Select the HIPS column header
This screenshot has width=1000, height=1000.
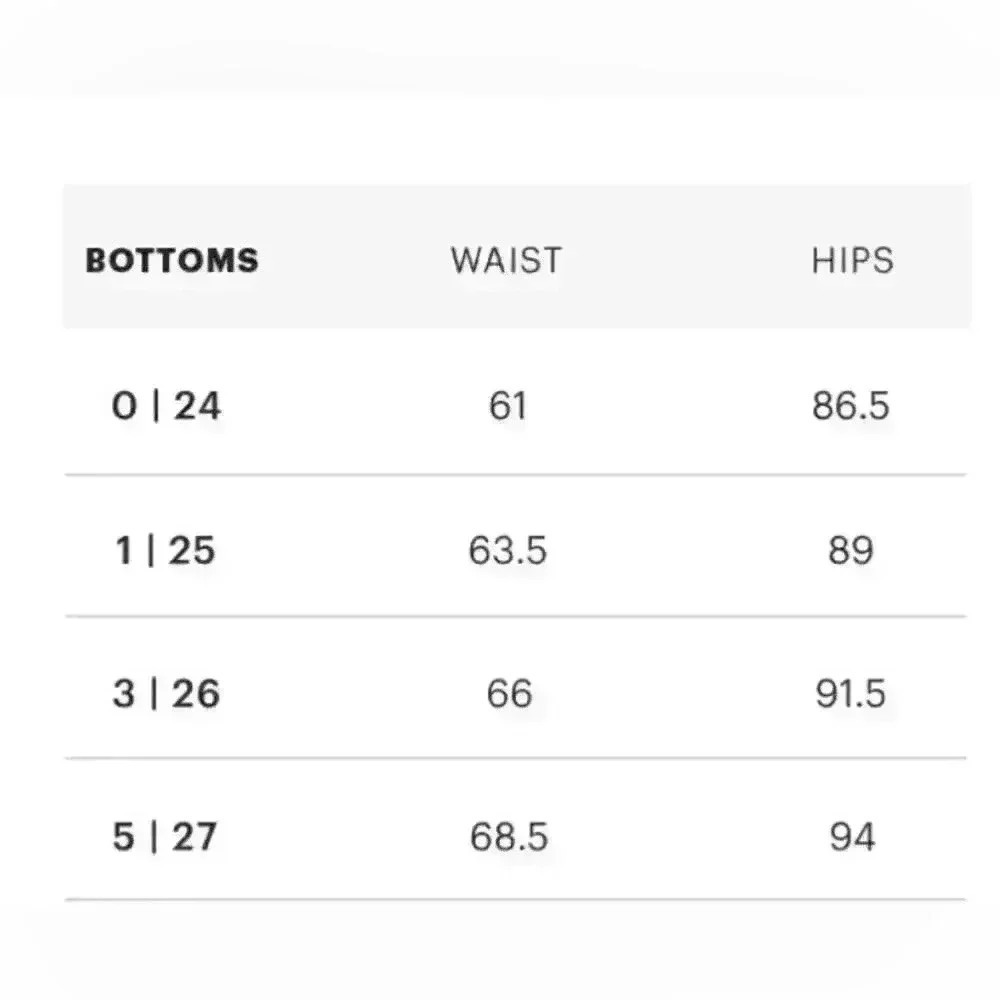pyautogui.click(x=852, y=260)
